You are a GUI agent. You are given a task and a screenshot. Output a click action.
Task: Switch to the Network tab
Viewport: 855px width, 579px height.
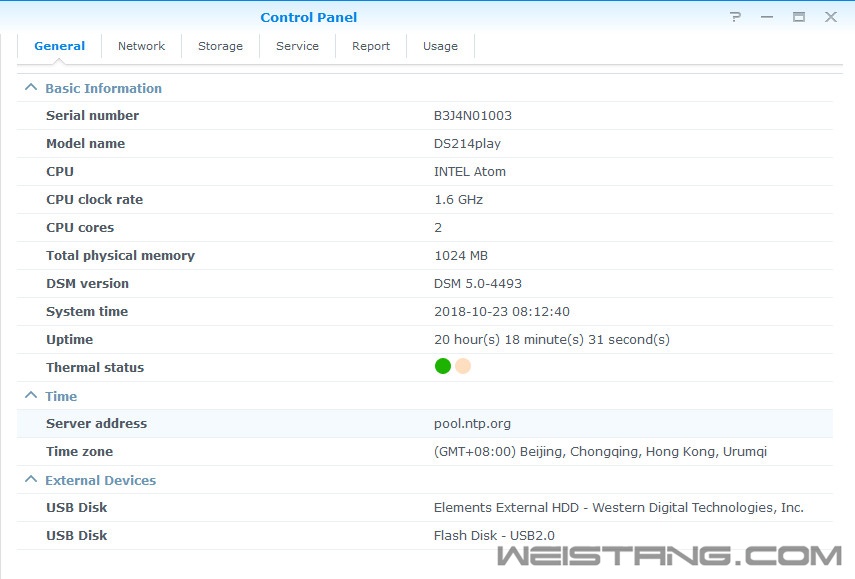pos(141,46)
